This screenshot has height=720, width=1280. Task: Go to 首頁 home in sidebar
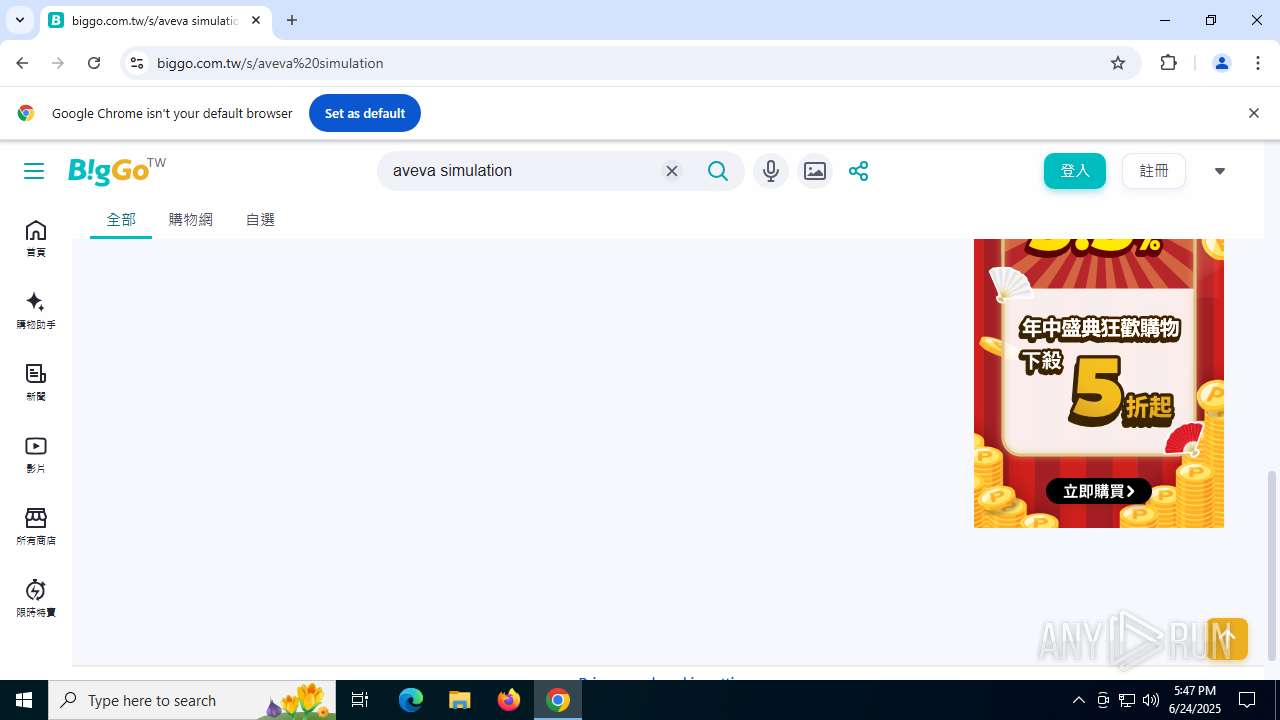[x=36, y=239]
